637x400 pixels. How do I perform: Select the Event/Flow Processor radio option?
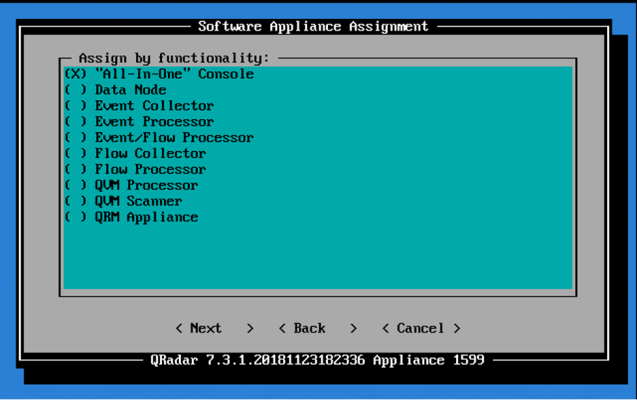159,137
